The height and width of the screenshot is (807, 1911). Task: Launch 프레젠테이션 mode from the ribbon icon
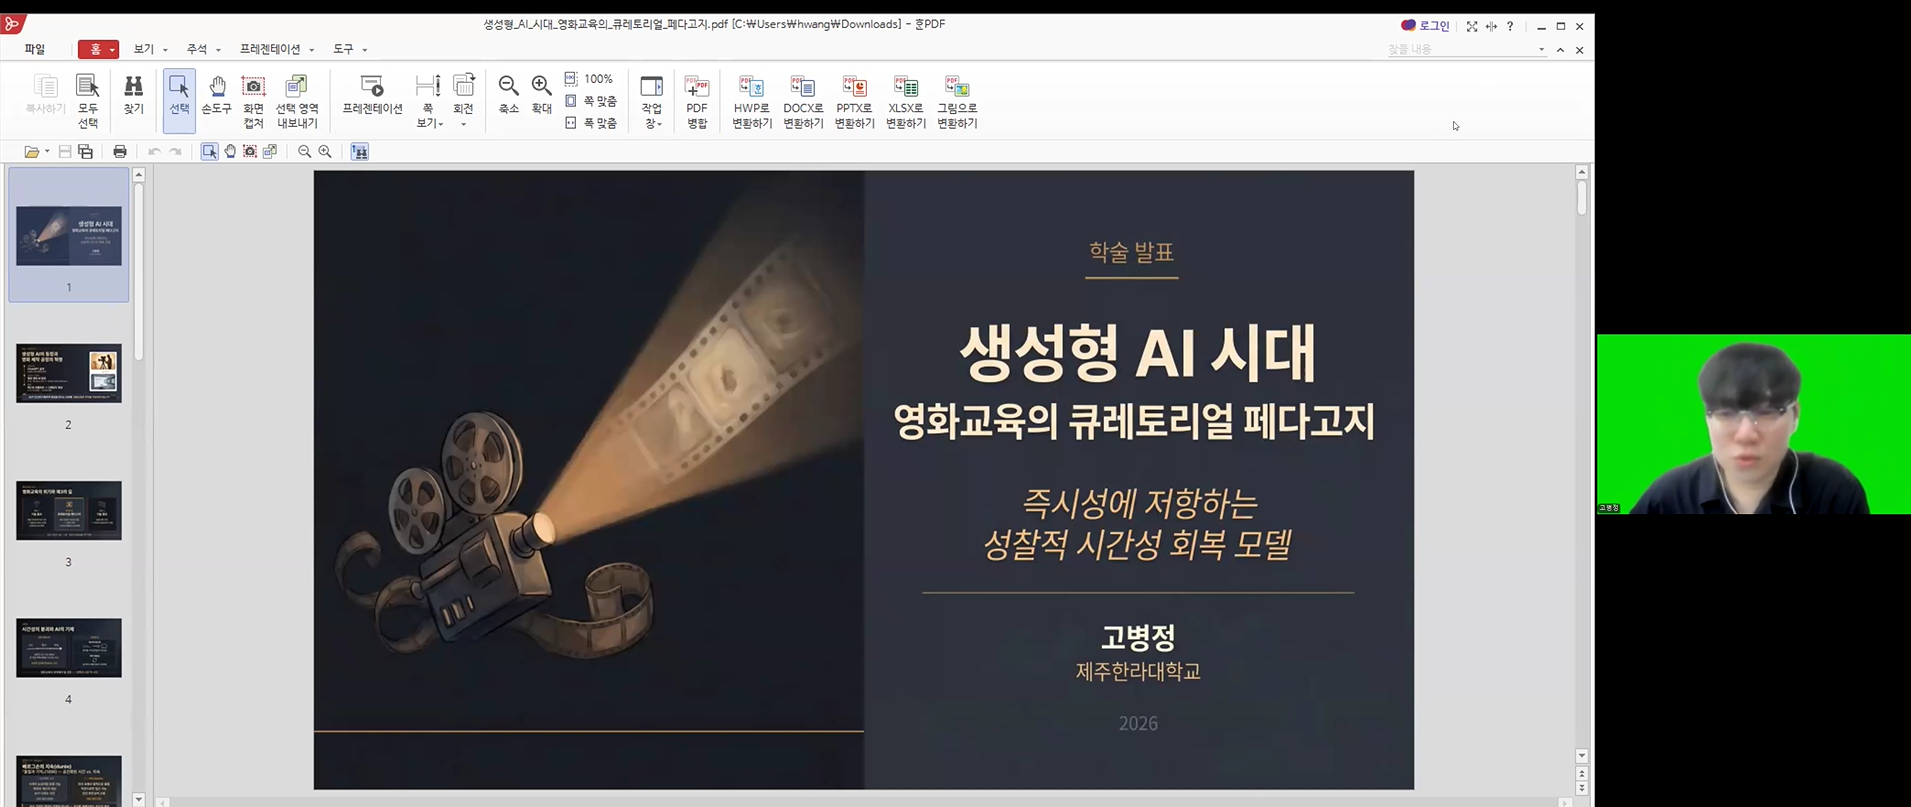click(x=372, y=94)
